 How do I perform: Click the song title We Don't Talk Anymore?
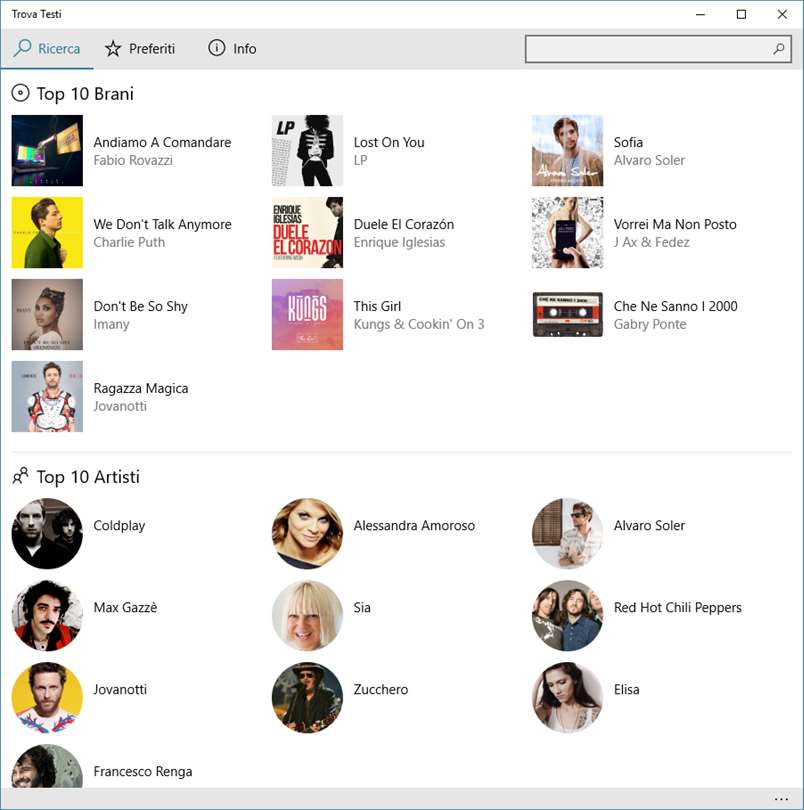162,224
